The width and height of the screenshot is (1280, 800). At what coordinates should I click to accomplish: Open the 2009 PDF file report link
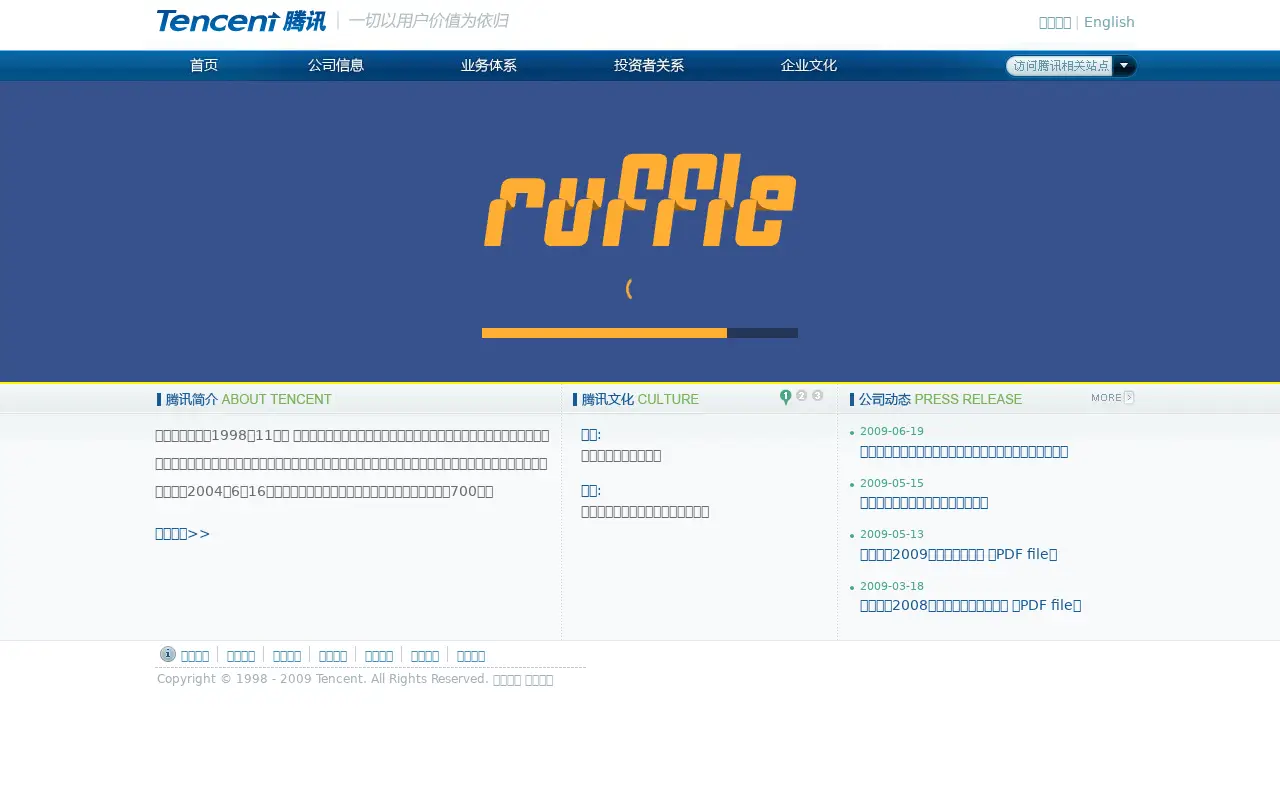(x=958, y=554)
